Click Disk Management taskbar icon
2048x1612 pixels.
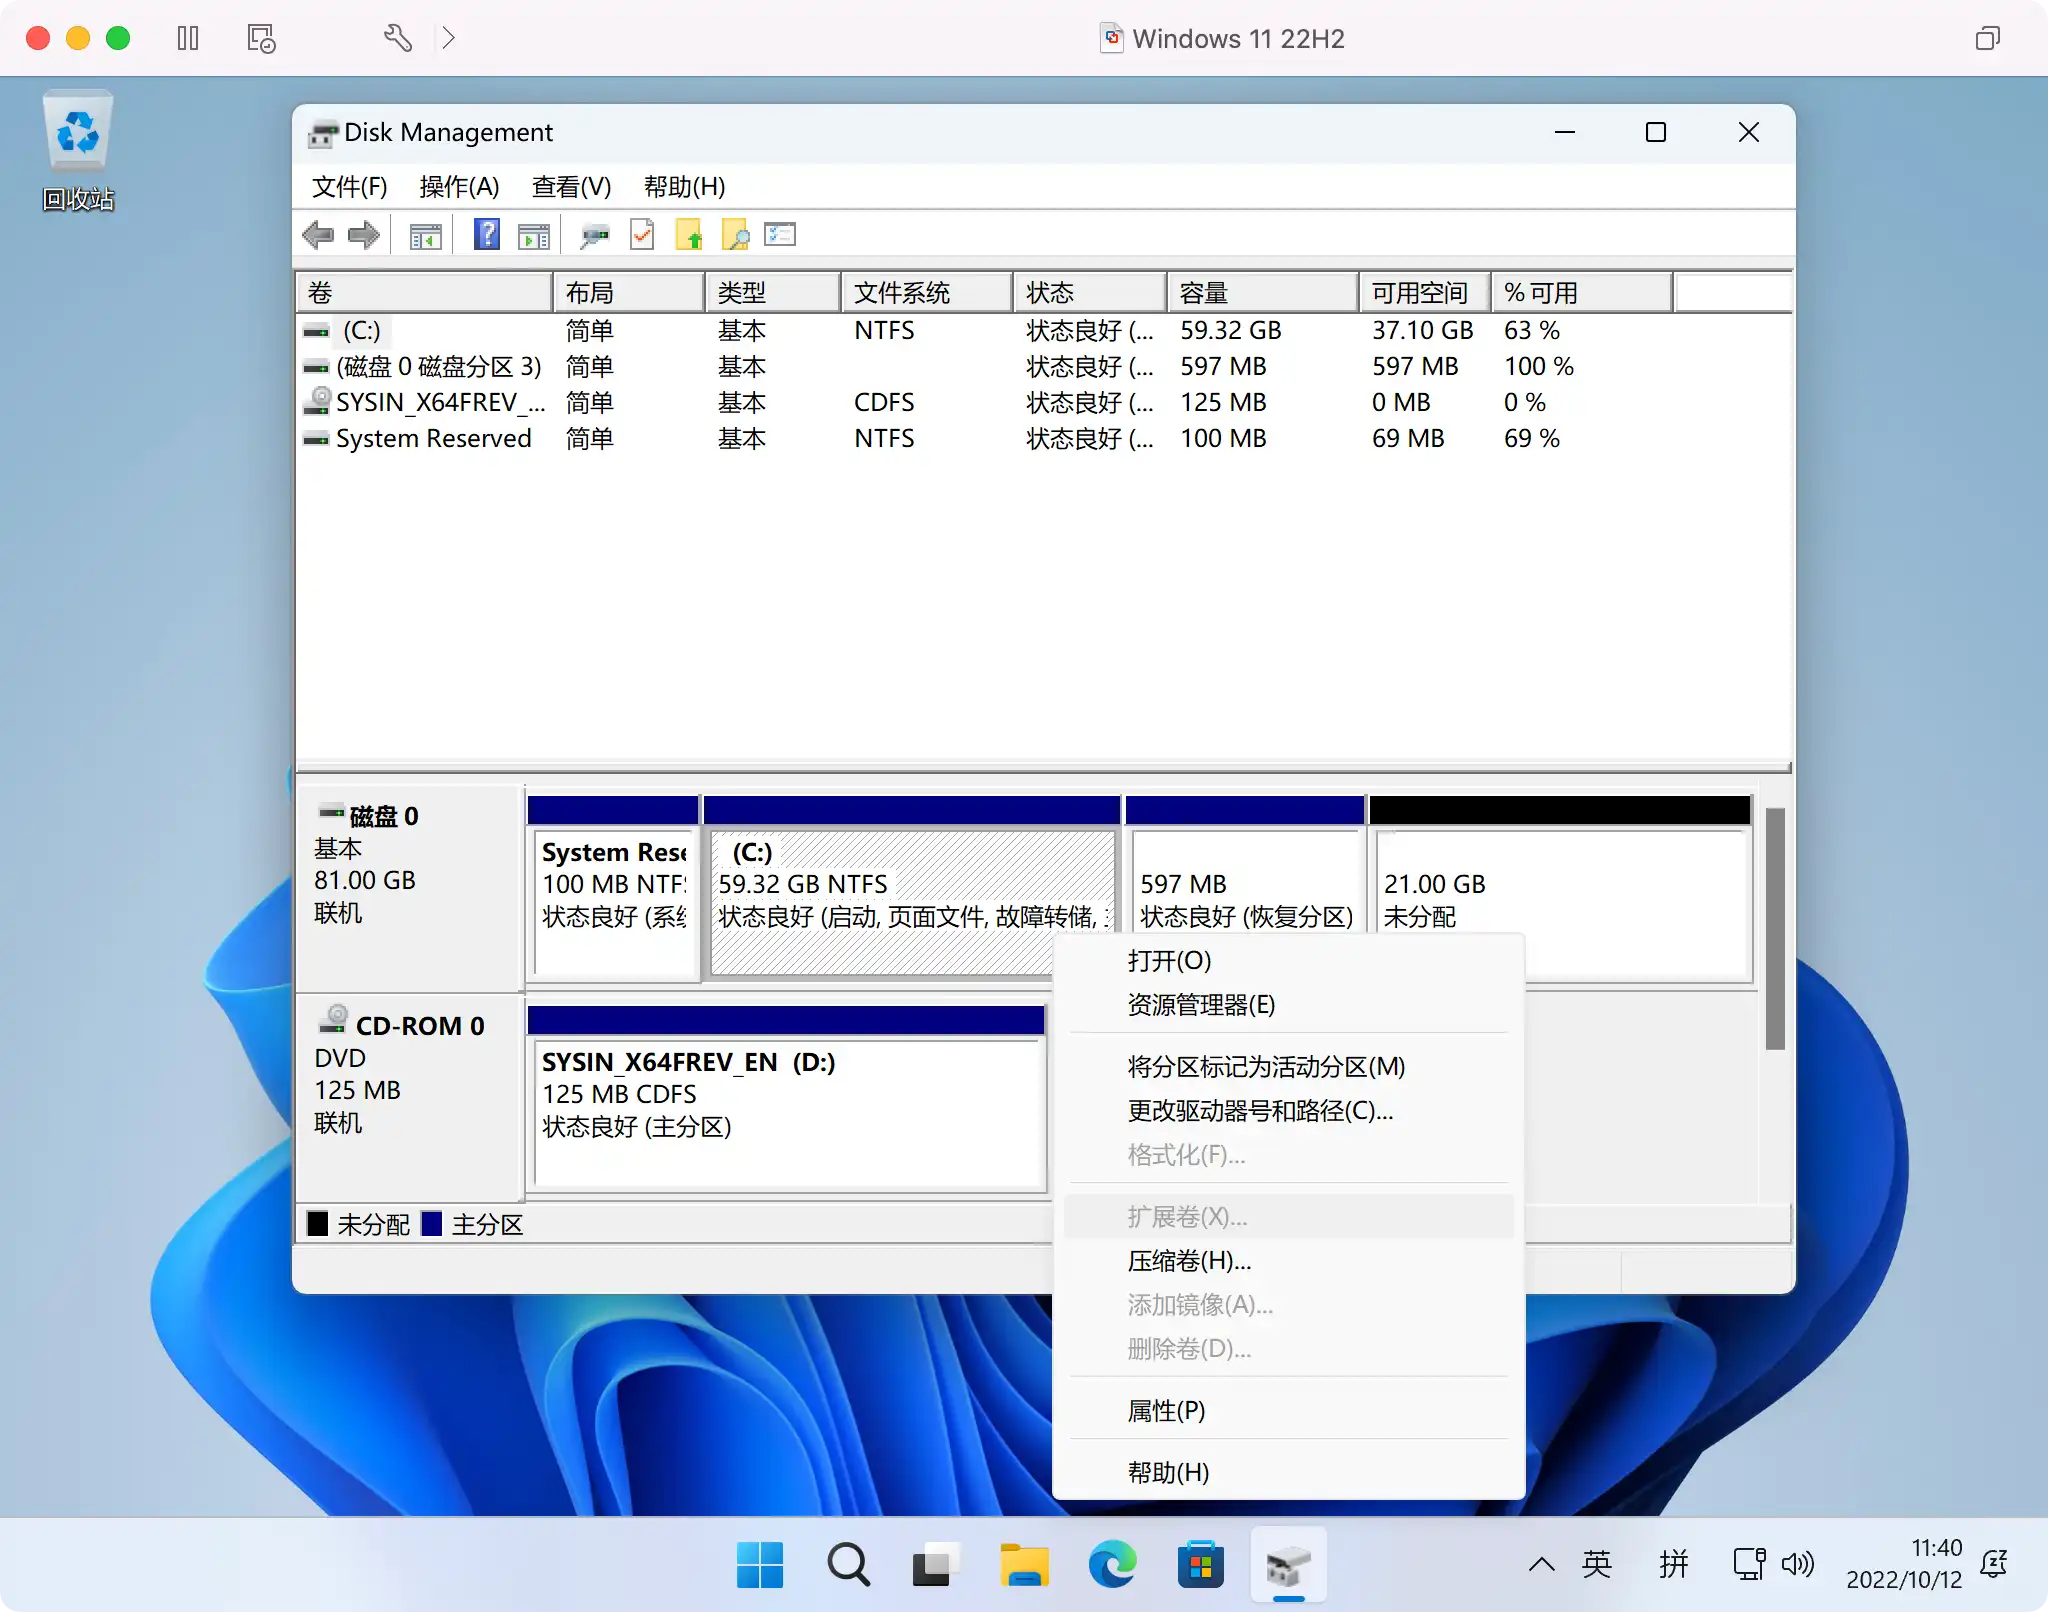coord(1288,1565)
